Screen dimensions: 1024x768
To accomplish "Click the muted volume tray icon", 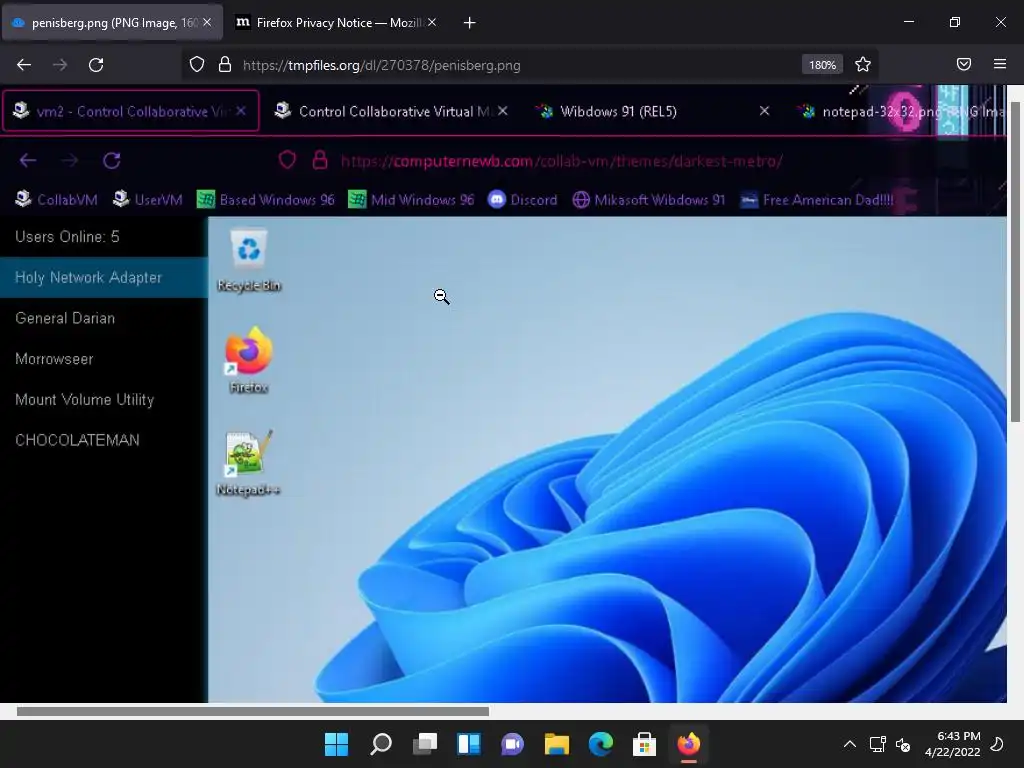I will (x=903, y=744).
